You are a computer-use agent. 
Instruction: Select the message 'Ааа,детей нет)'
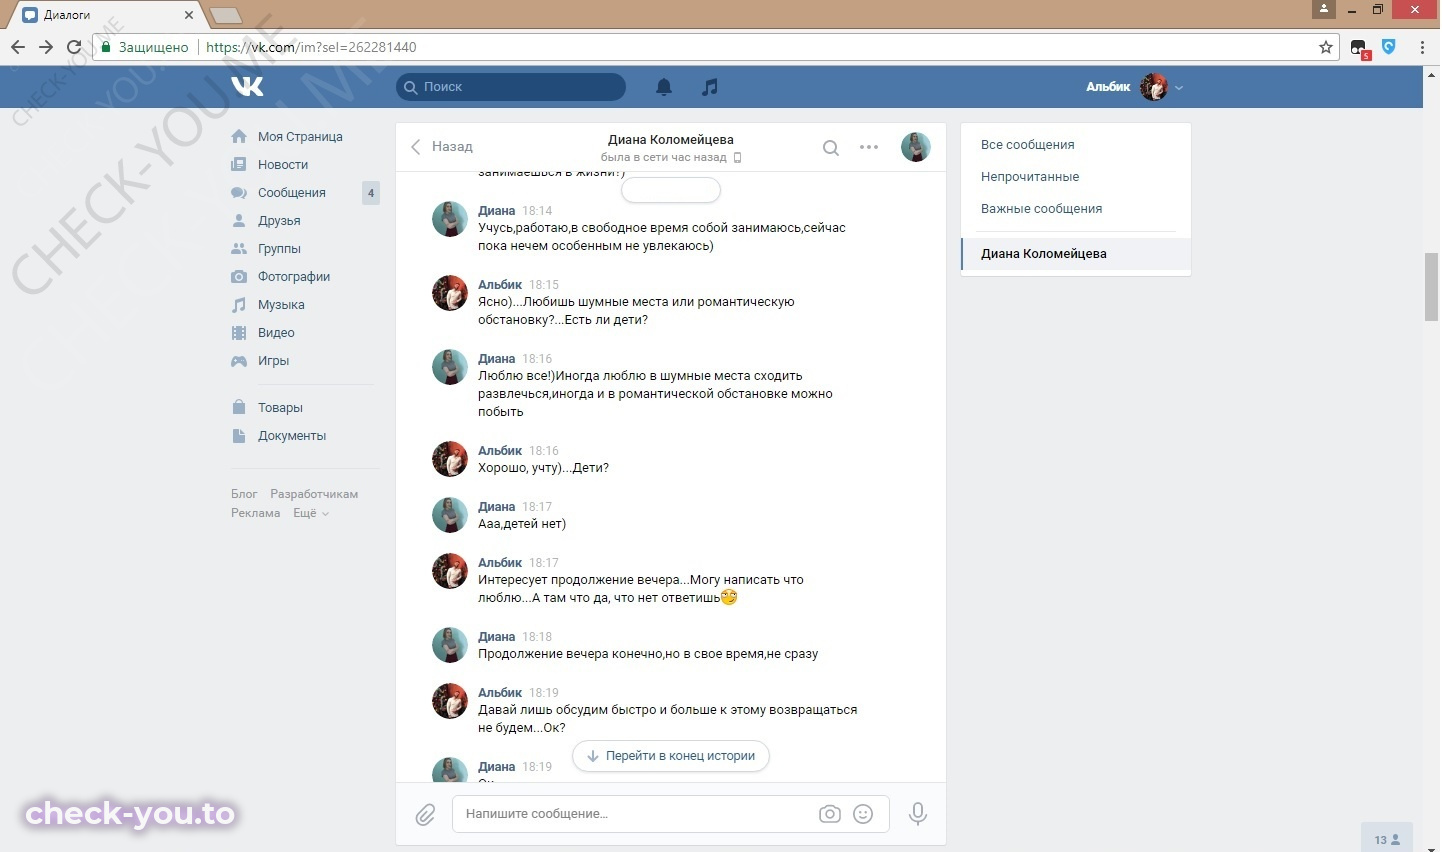click(522, 524)
